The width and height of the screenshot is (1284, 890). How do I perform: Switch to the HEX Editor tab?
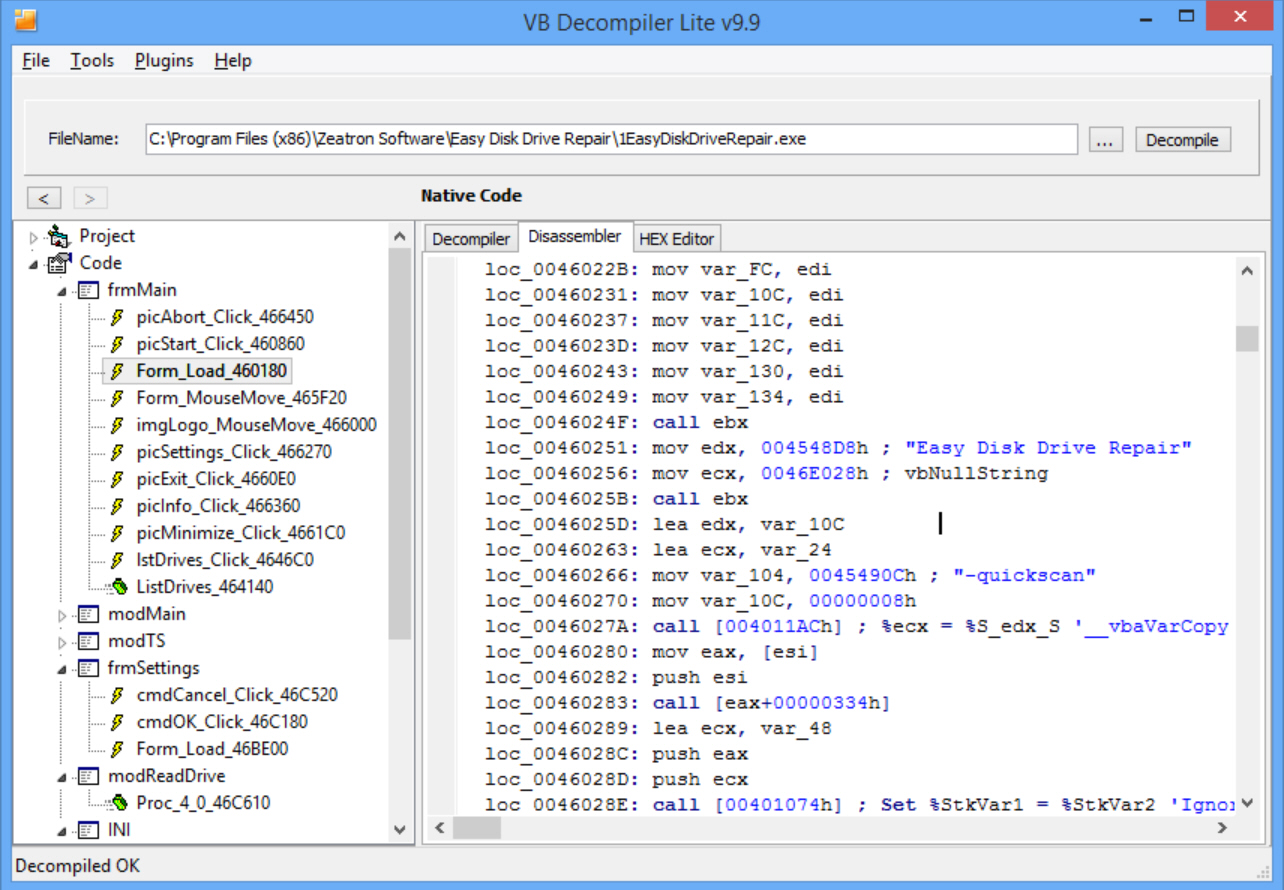676,239
